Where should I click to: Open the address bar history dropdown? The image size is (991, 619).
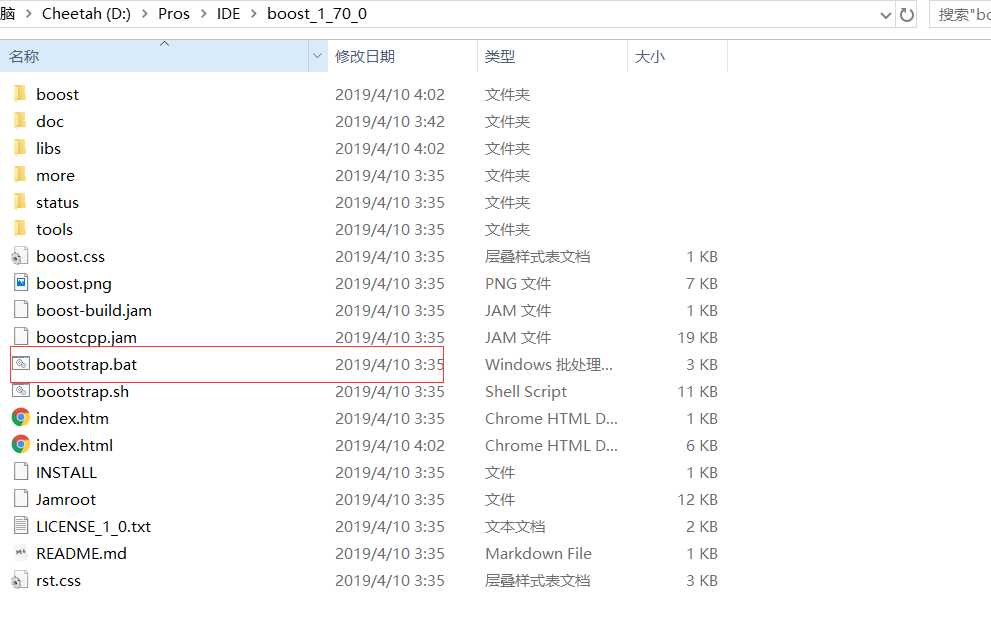(x=885, y=15)
